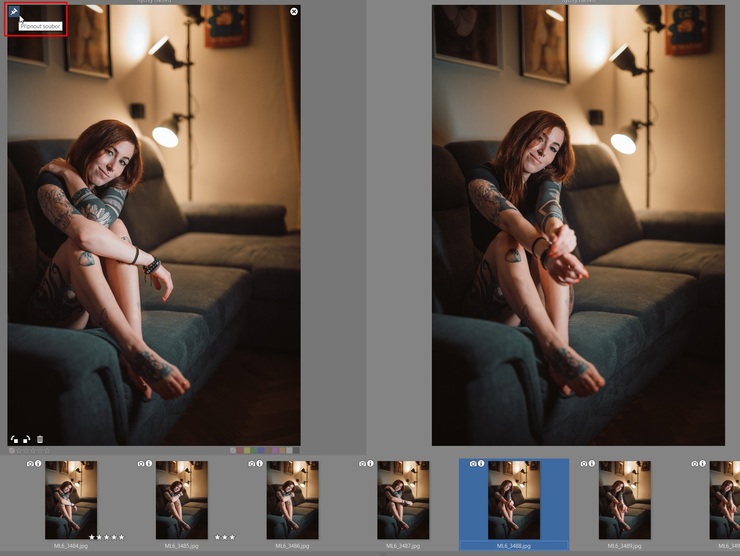
Task: Click the left compared photo preview
Action: [x=154, y=225]
